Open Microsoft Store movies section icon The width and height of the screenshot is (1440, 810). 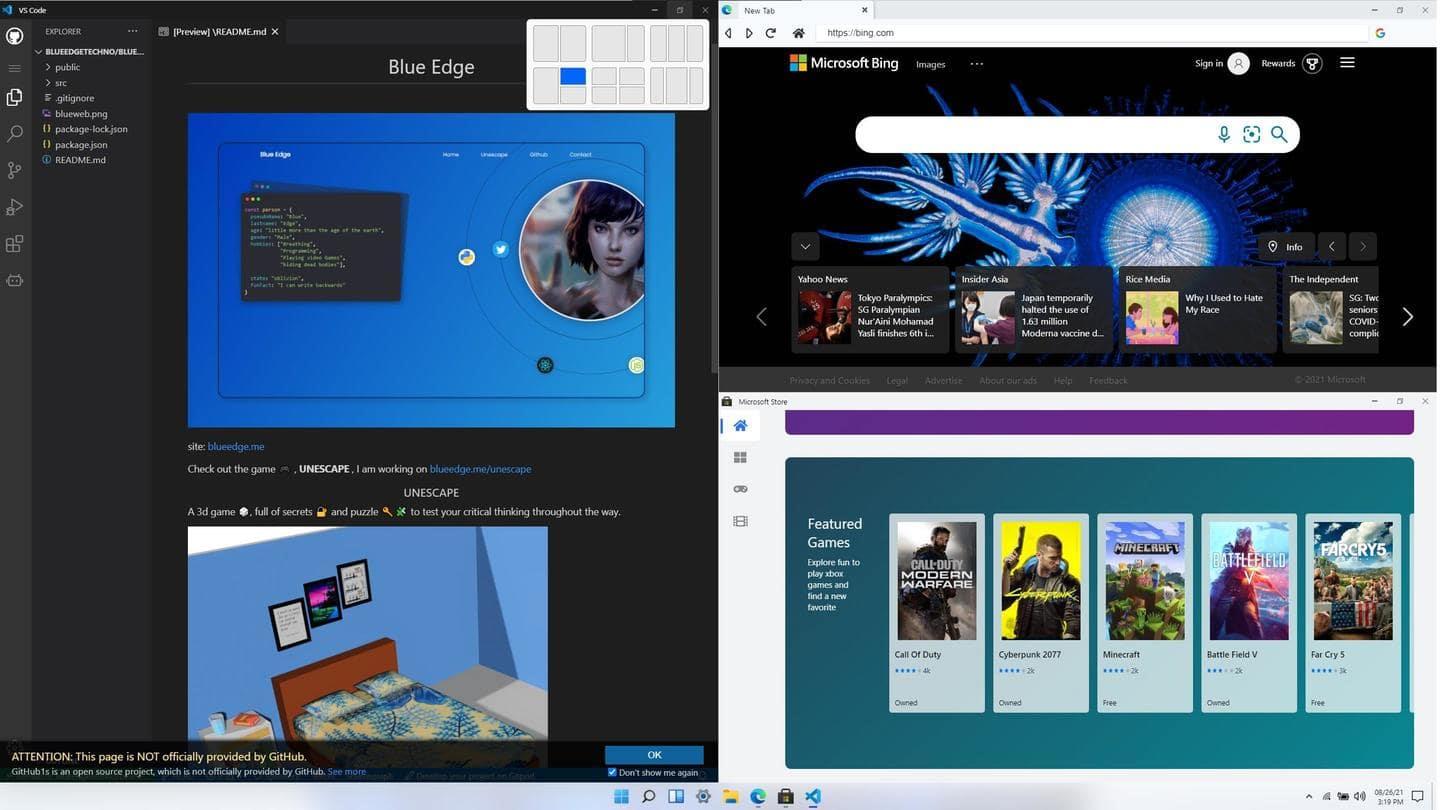(x=740, y=521)
